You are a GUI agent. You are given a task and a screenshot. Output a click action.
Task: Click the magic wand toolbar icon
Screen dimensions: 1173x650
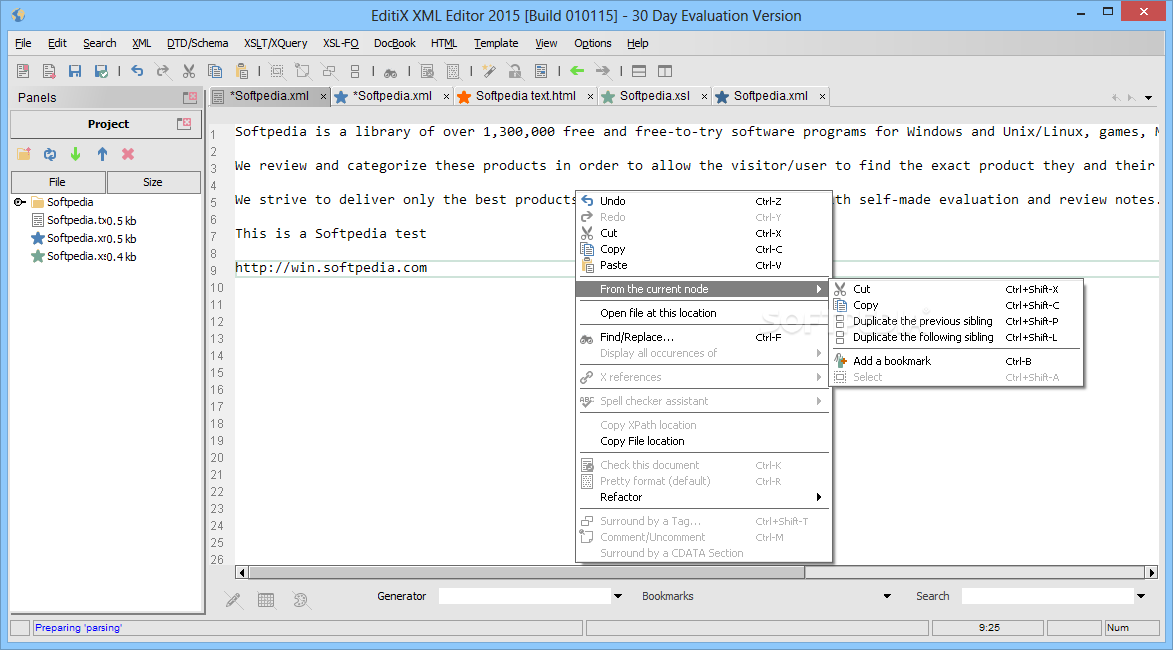[489, 71]
